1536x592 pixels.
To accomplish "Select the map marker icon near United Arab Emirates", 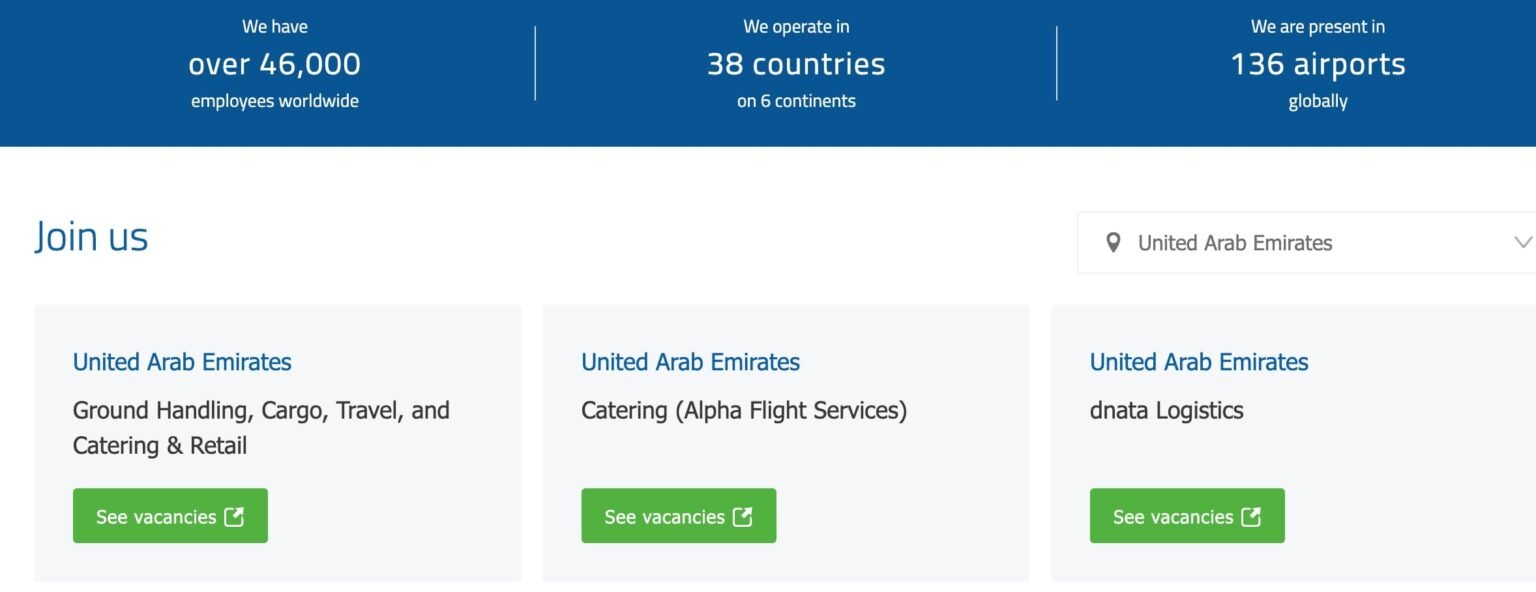I will tap(1113, 242).
